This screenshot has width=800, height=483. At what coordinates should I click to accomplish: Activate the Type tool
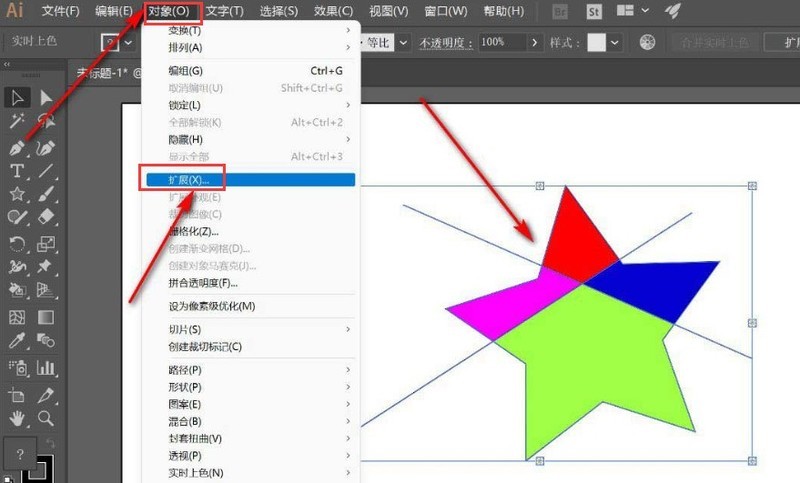tap(17, 171)
